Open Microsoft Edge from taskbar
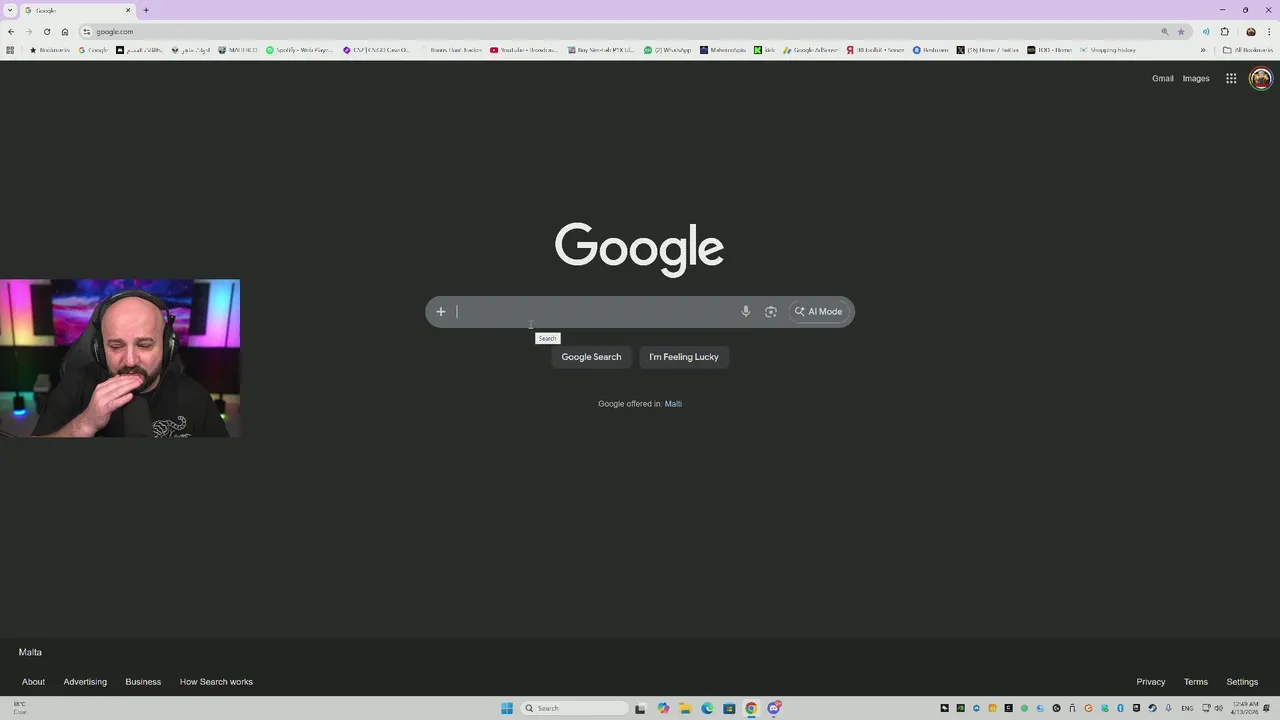Screen dimensions: 1280x720 [707, 708]
